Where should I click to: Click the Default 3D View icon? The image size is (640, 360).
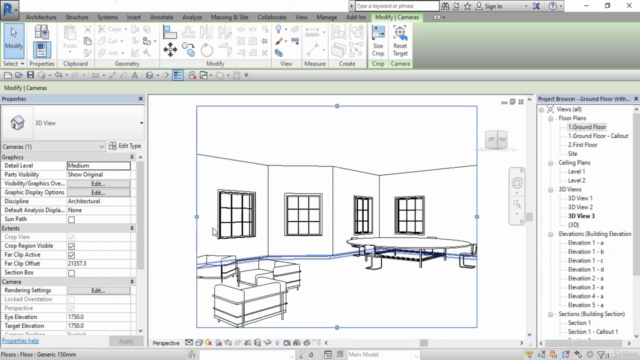tap(149, 75)
